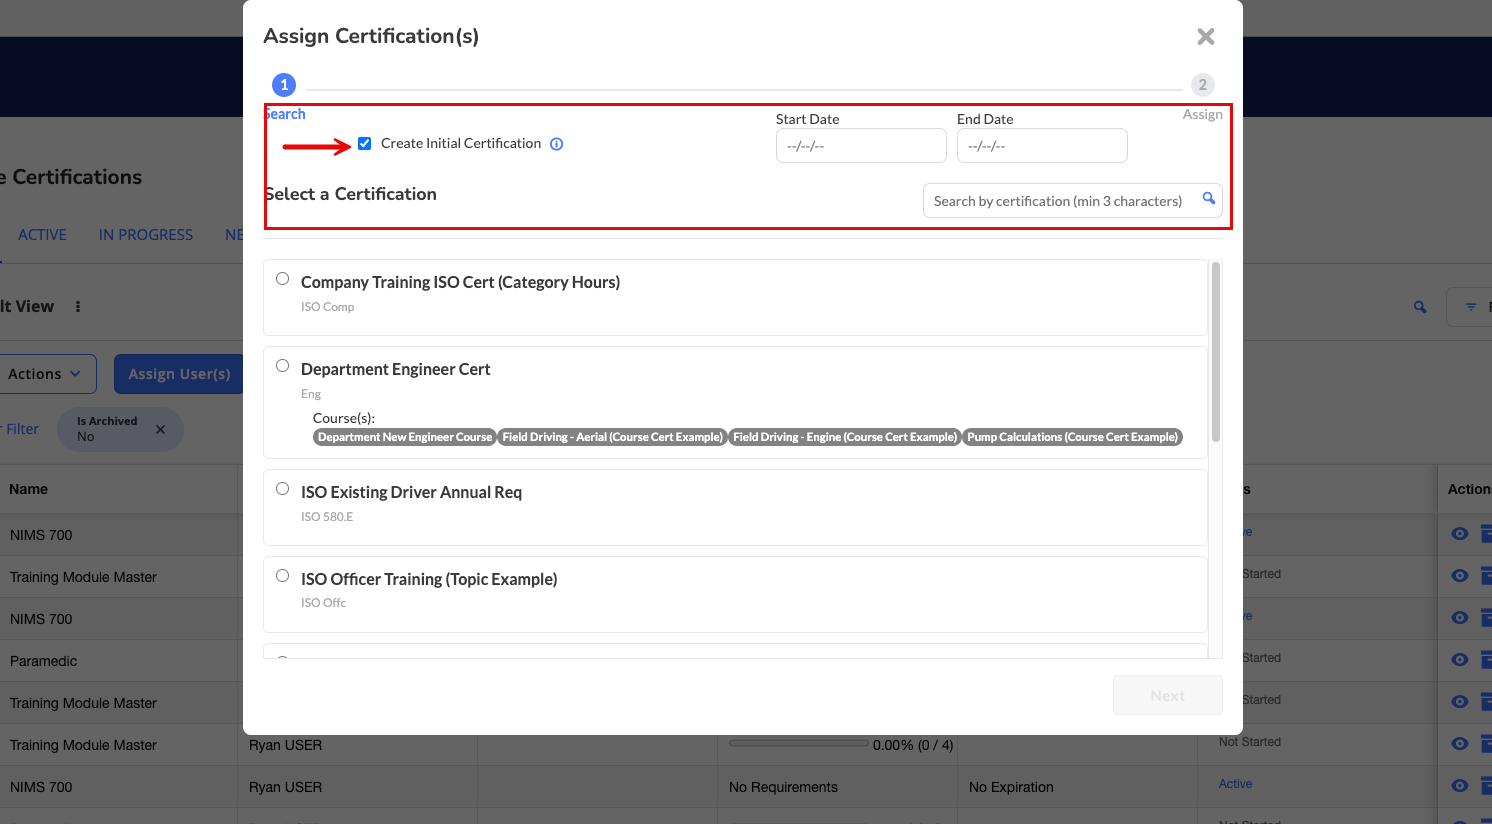Click the Assign User(s) button
Screen dimensions: 1492x824
[x=179, y=374]
